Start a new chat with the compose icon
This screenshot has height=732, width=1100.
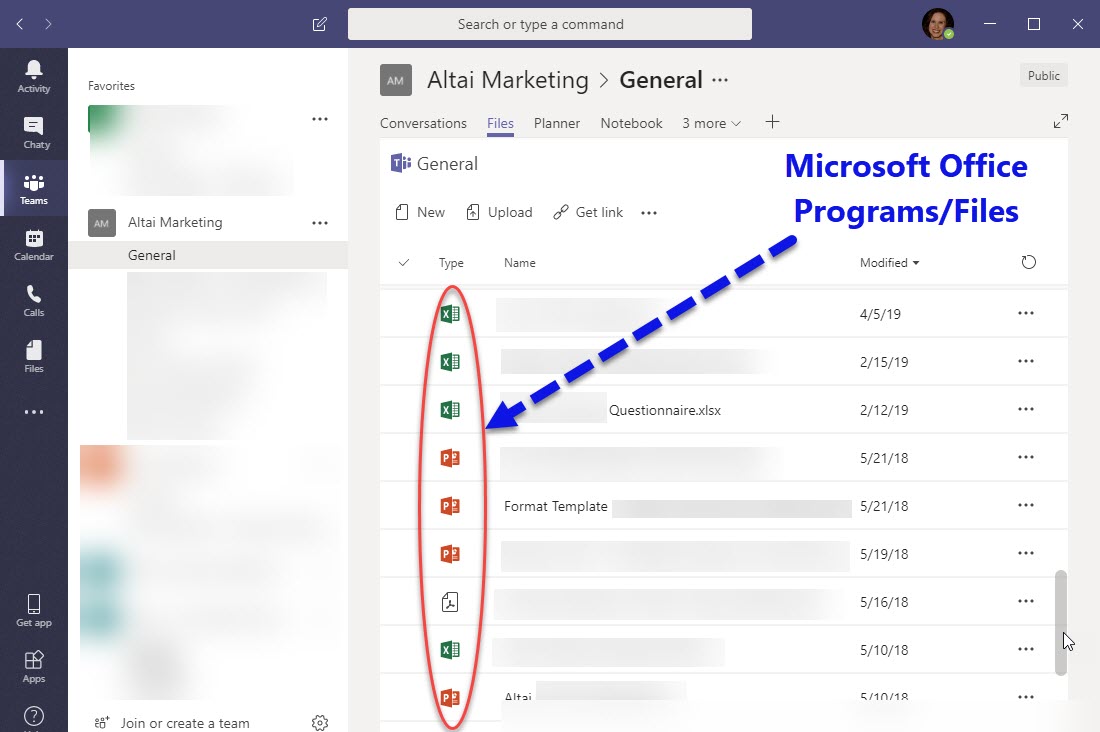(x=319, y=24)
